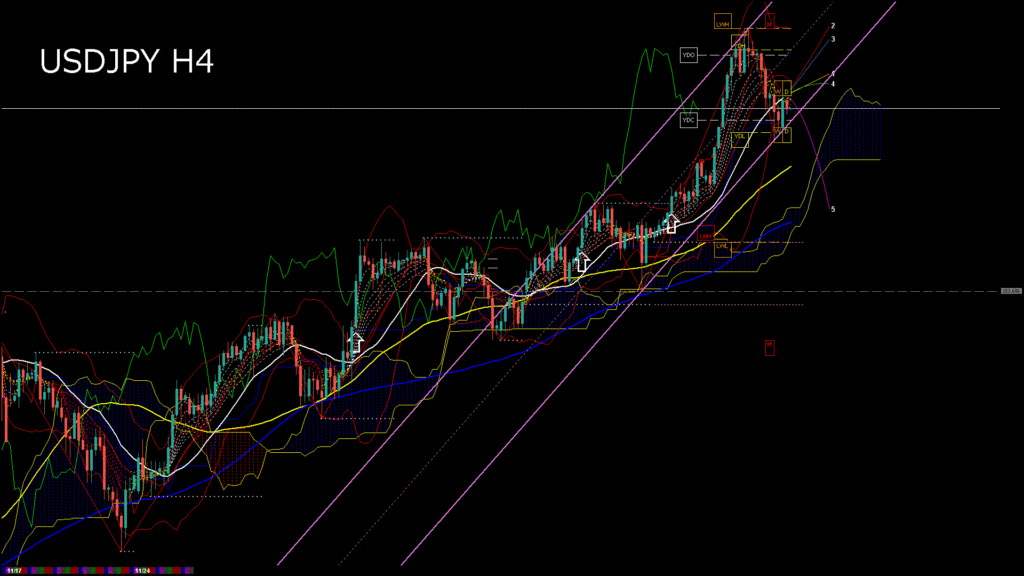This screenshot has width=1024, height=576.
Task: Select the 11/17 date marker
Action: click(12, 571)
